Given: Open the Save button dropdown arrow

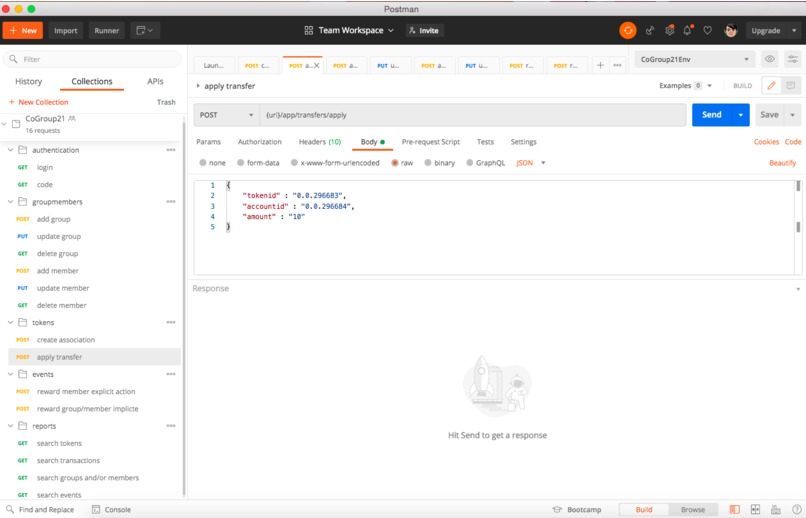Looking at the screenshot, I should [792, 115].
